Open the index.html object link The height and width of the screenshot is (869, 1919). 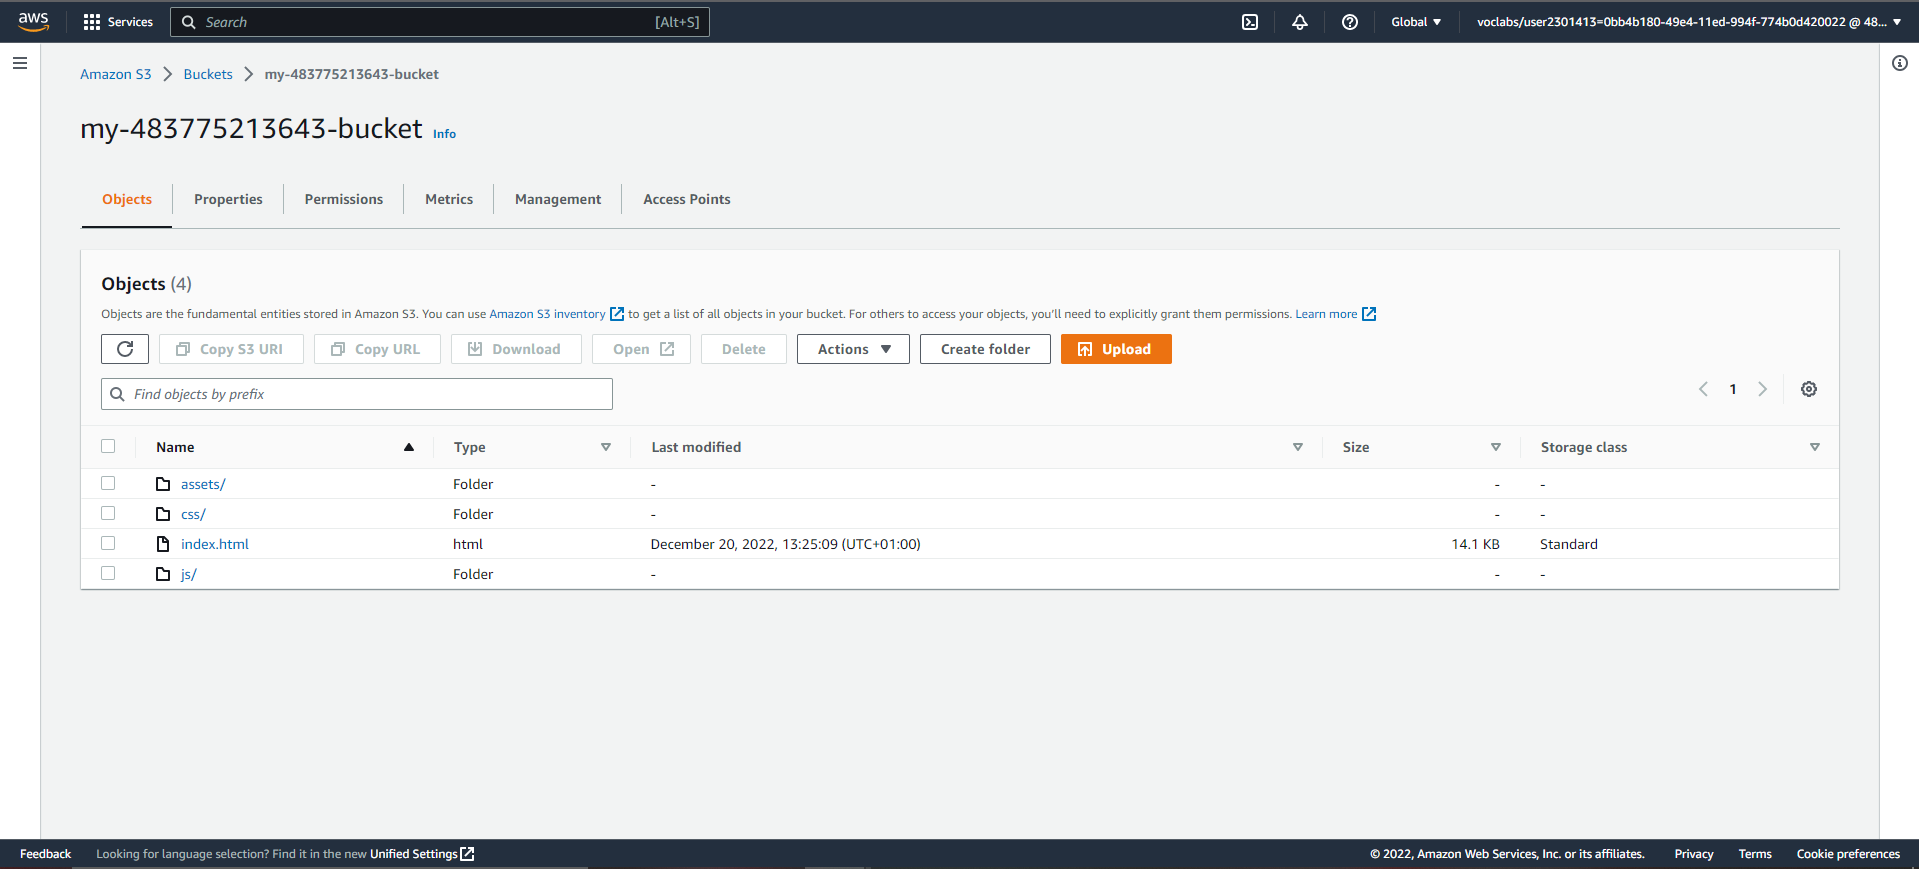215,544
